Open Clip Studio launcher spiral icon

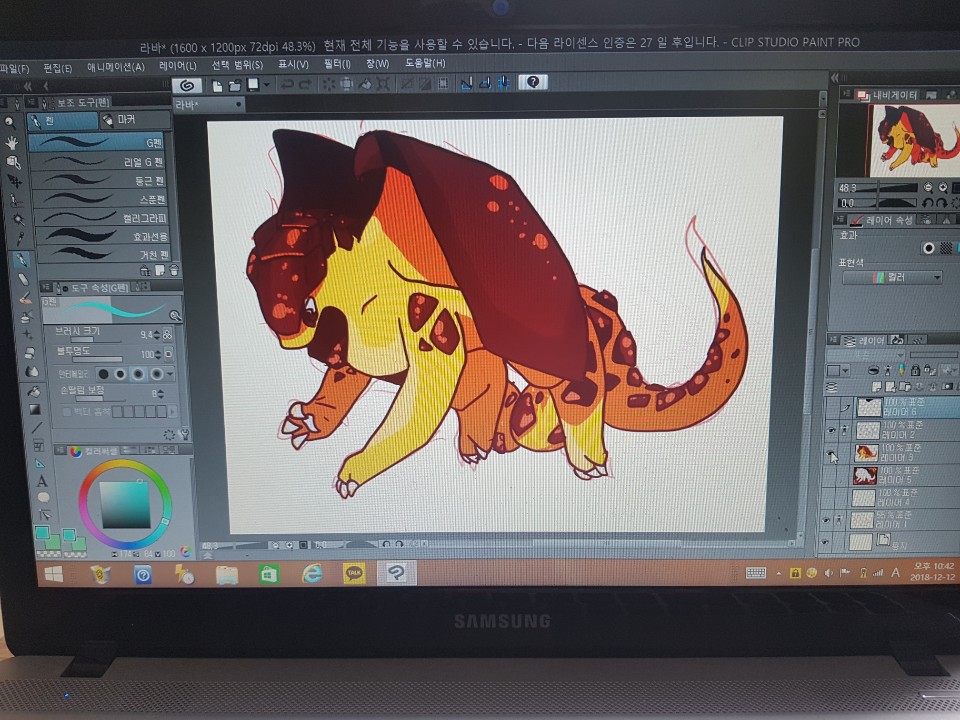[x=185, y=84]
